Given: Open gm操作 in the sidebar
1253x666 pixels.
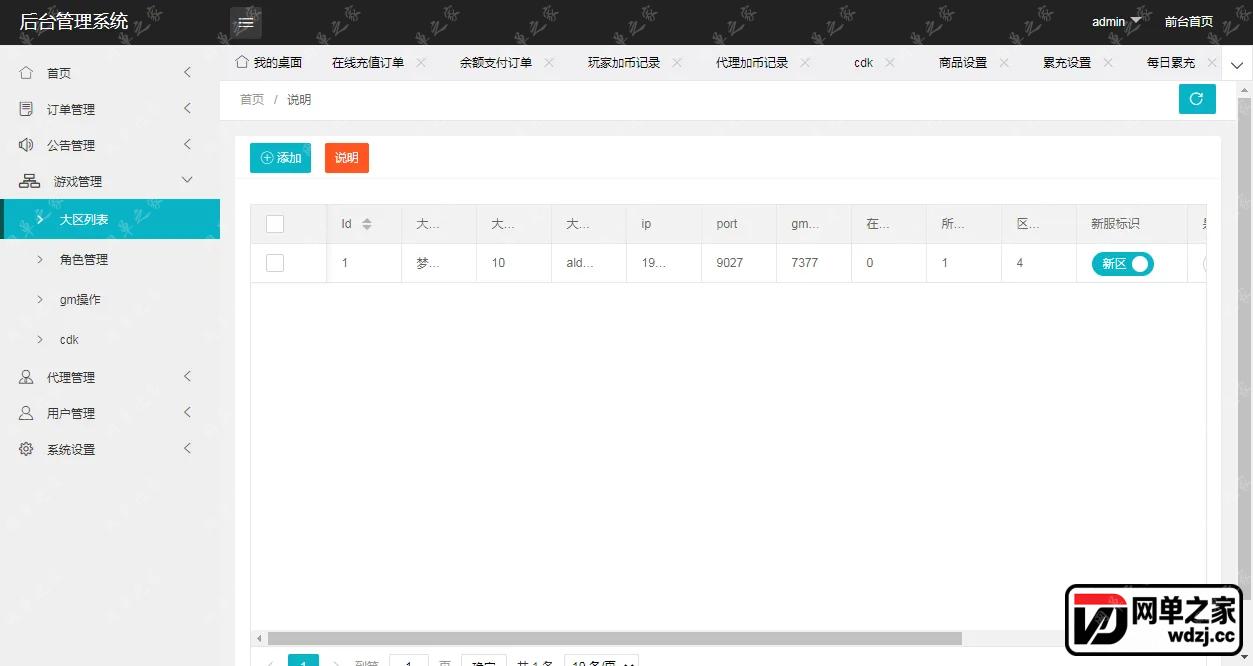Looking at the screenshot, I should coord(110,299).
